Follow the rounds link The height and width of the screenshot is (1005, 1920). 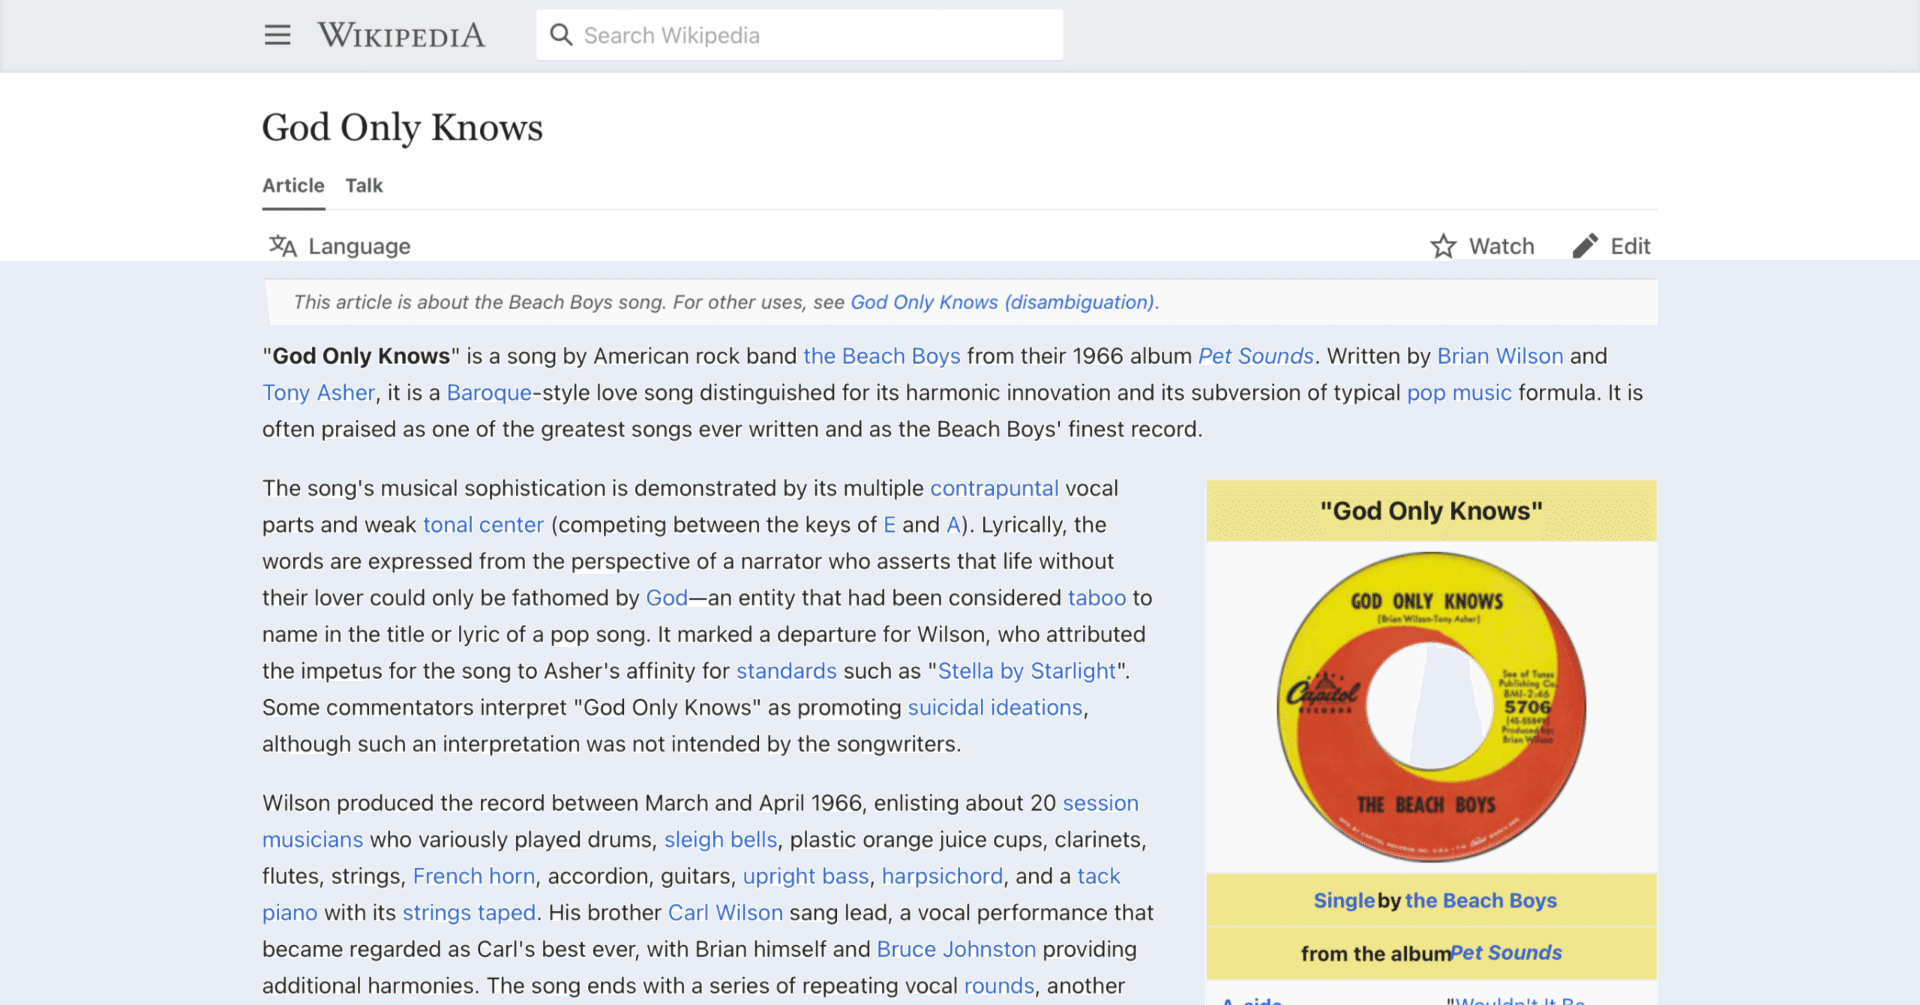999,986
